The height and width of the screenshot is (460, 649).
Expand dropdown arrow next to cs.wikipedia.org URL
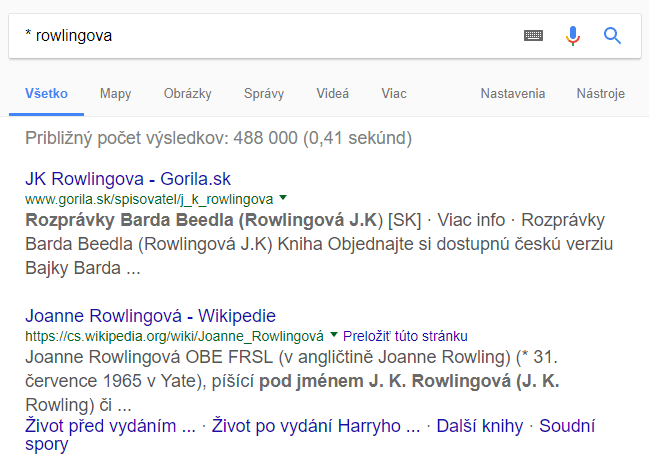[334, 334]
